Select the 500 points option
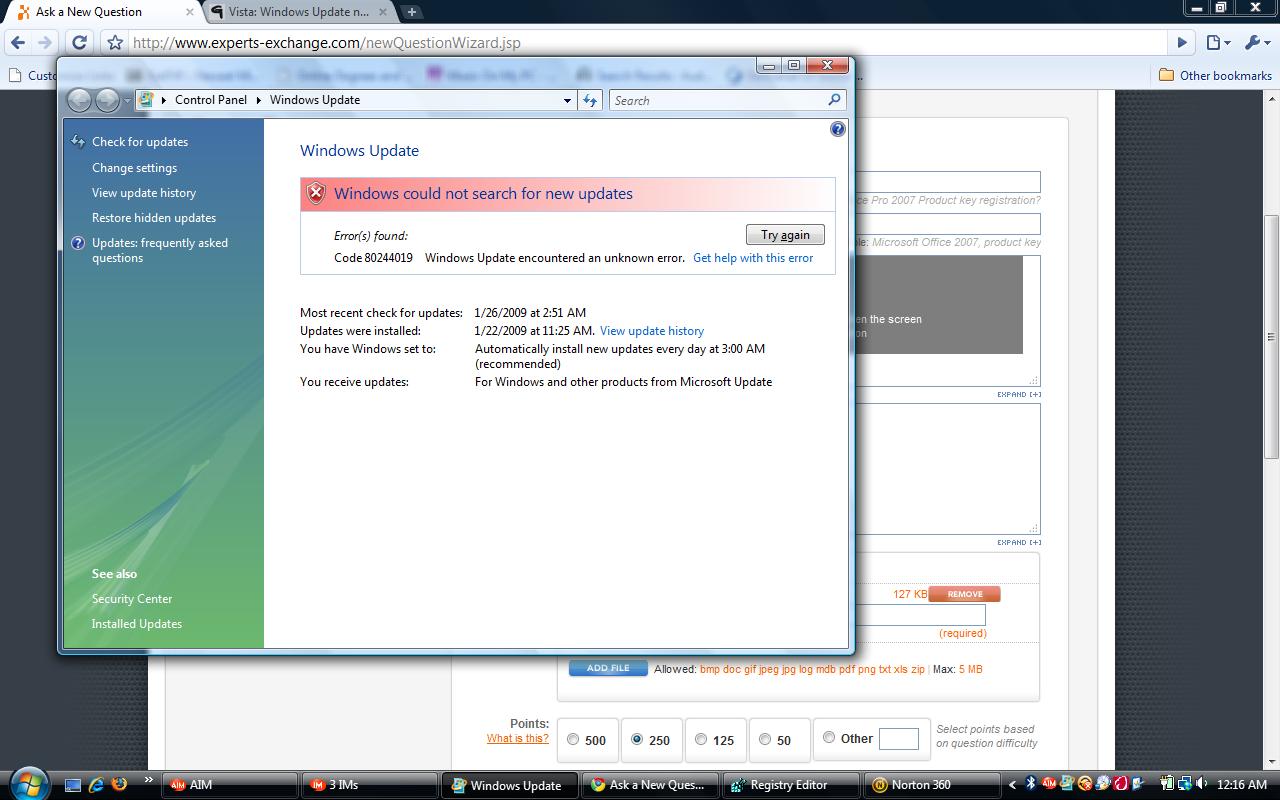The image size is (1280, 800). tap(573, 740)
